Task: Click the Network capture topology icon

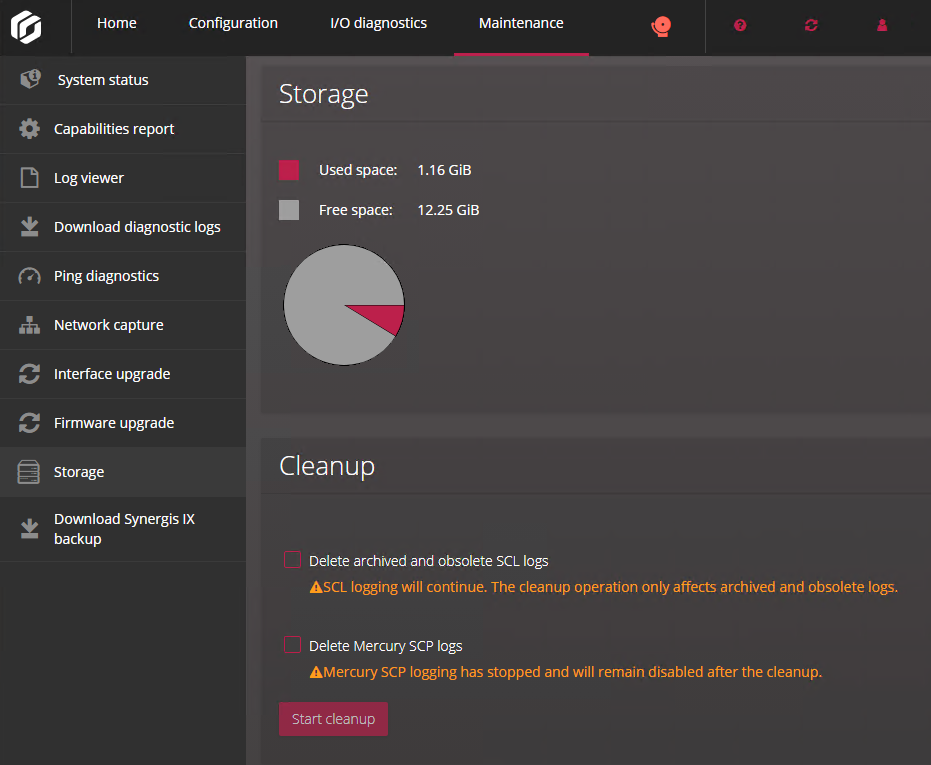Action: pos(30,325)
